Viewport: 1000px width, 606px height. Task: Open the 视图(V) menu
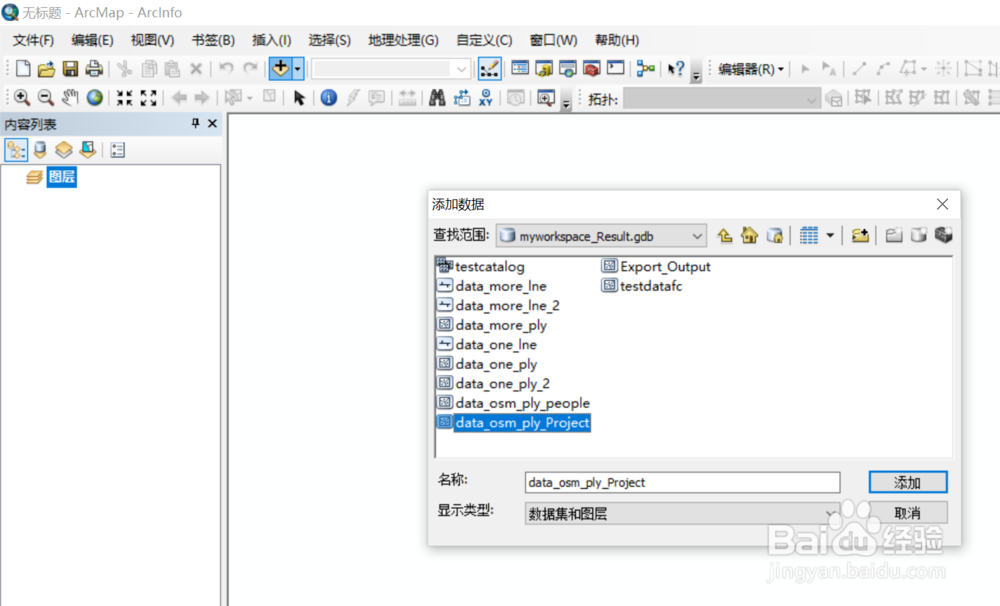pos(152,40)
